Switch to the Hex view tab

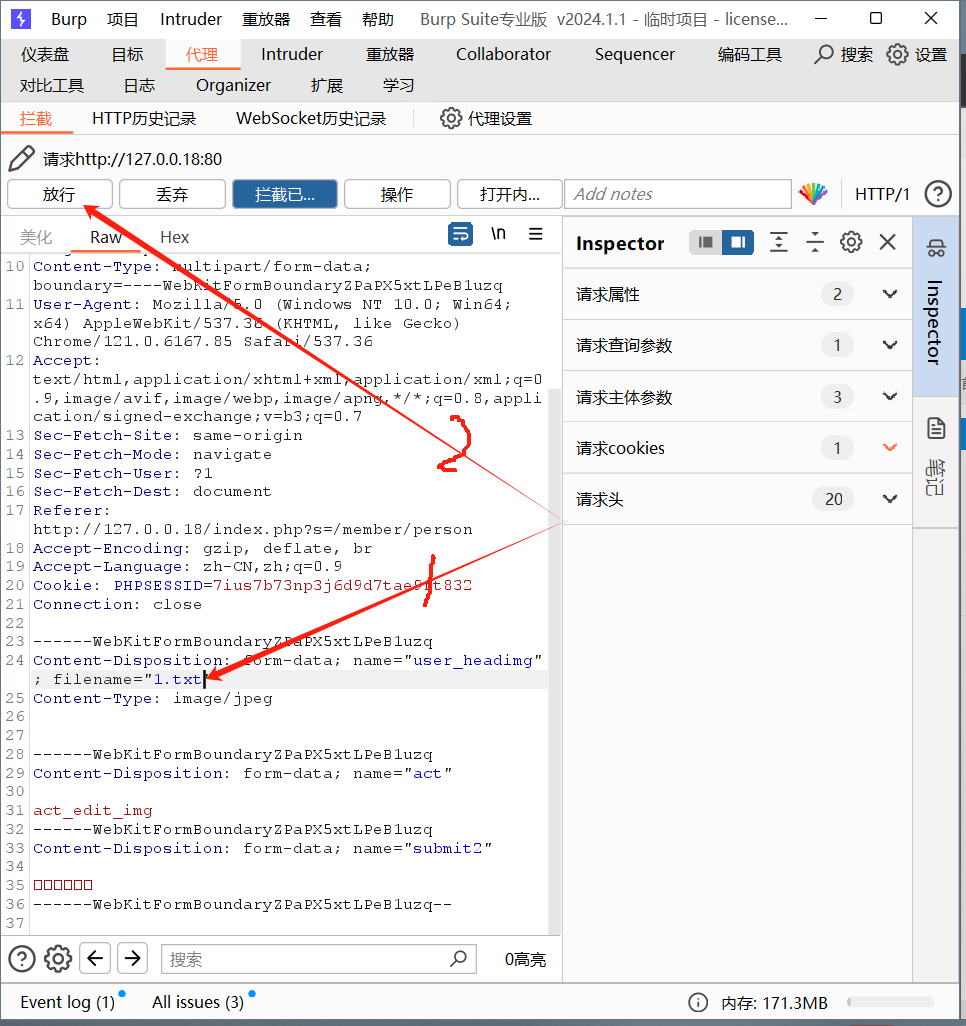(x=175, y=237)
